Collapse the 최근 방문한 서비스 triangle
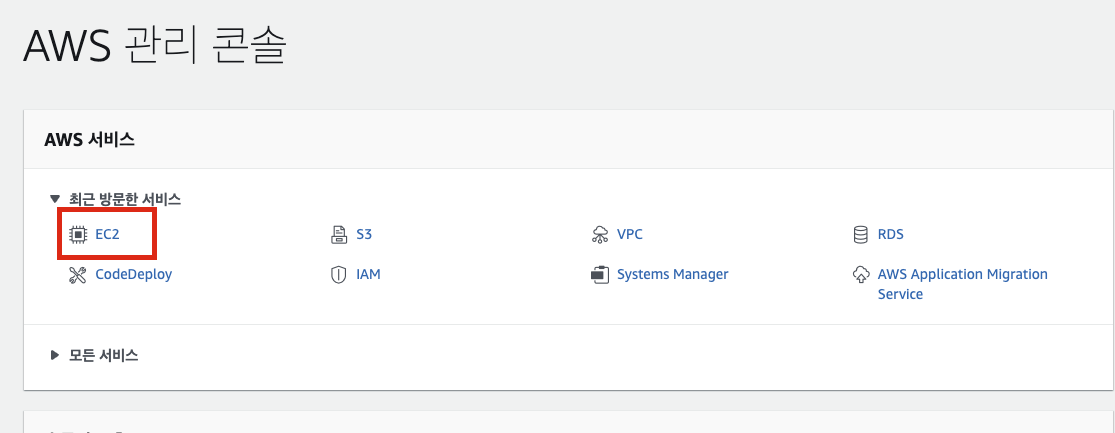Viewport: 1115px width, 433px height. point(55,200)
